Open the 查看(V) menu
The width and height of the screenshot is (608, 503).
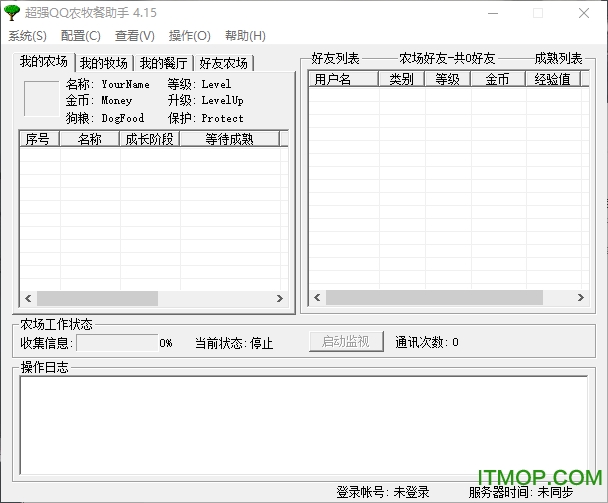pos(135,36)
